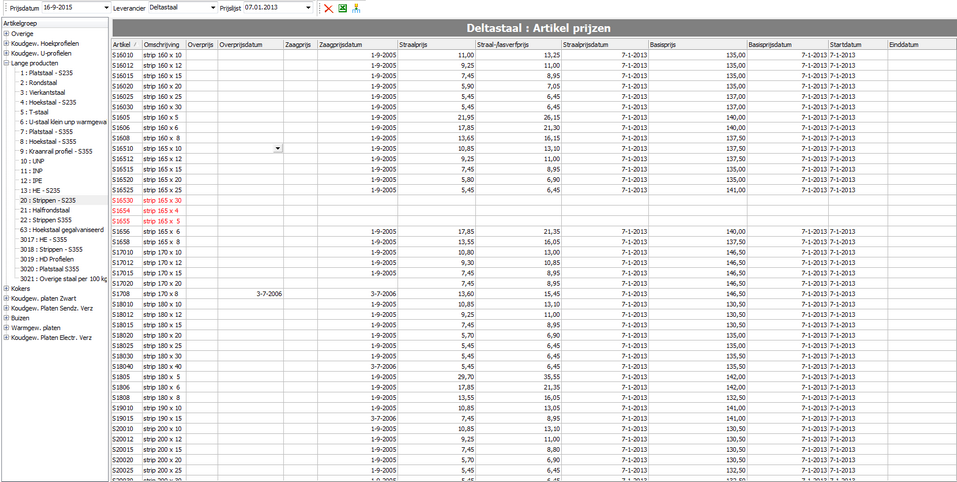
Task: Click the Overprijsdatum column header
Action: [250, 45]
